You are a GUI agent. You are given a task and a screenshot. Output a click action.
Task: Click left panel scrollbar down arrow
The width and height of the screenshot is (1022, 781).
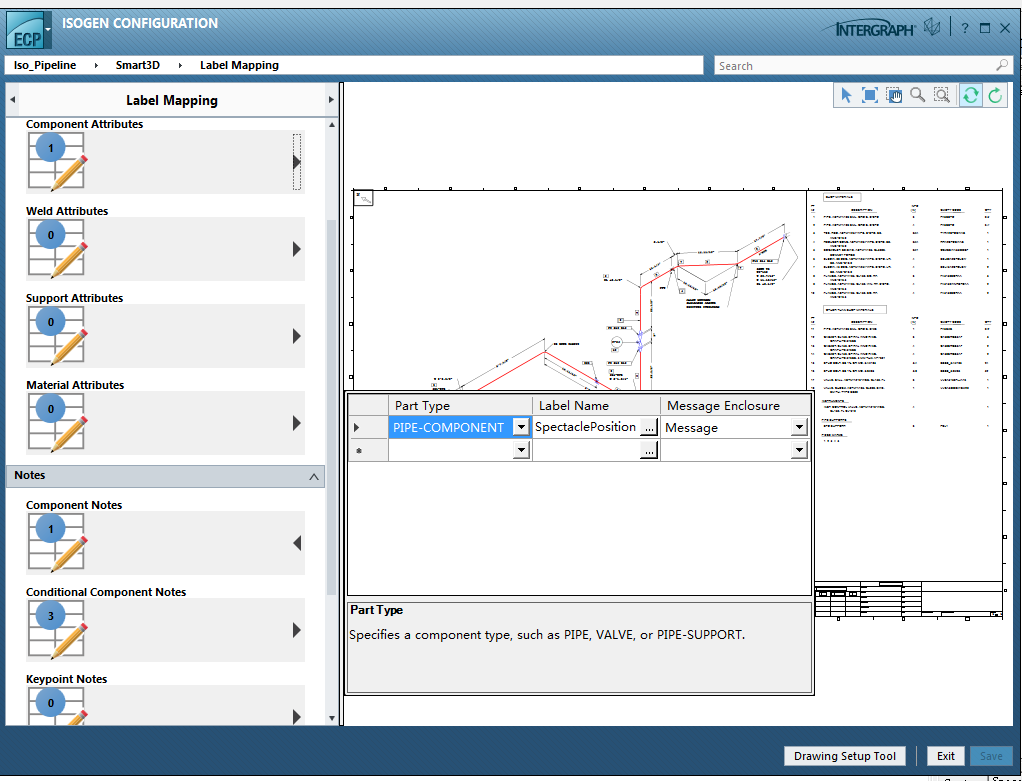(332, 718)
